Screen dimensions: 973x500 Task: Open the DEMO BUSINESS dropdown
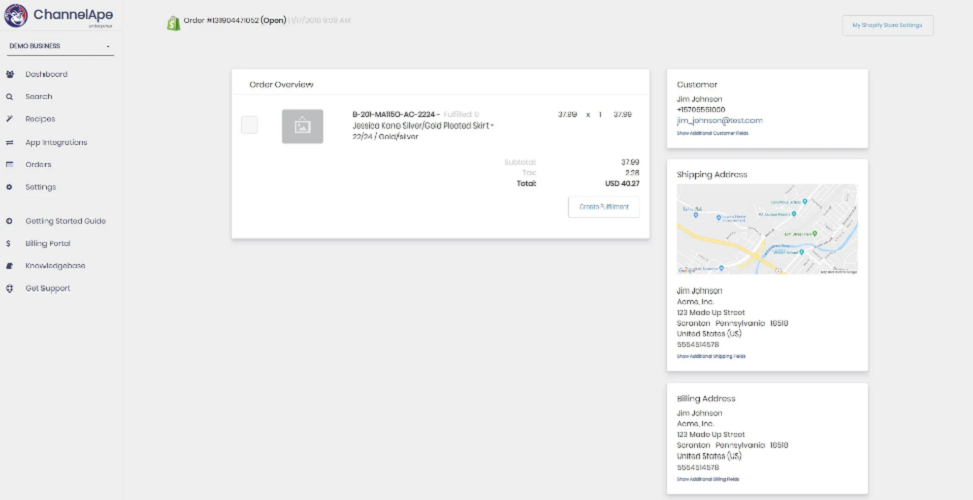(x=60, y=46)
